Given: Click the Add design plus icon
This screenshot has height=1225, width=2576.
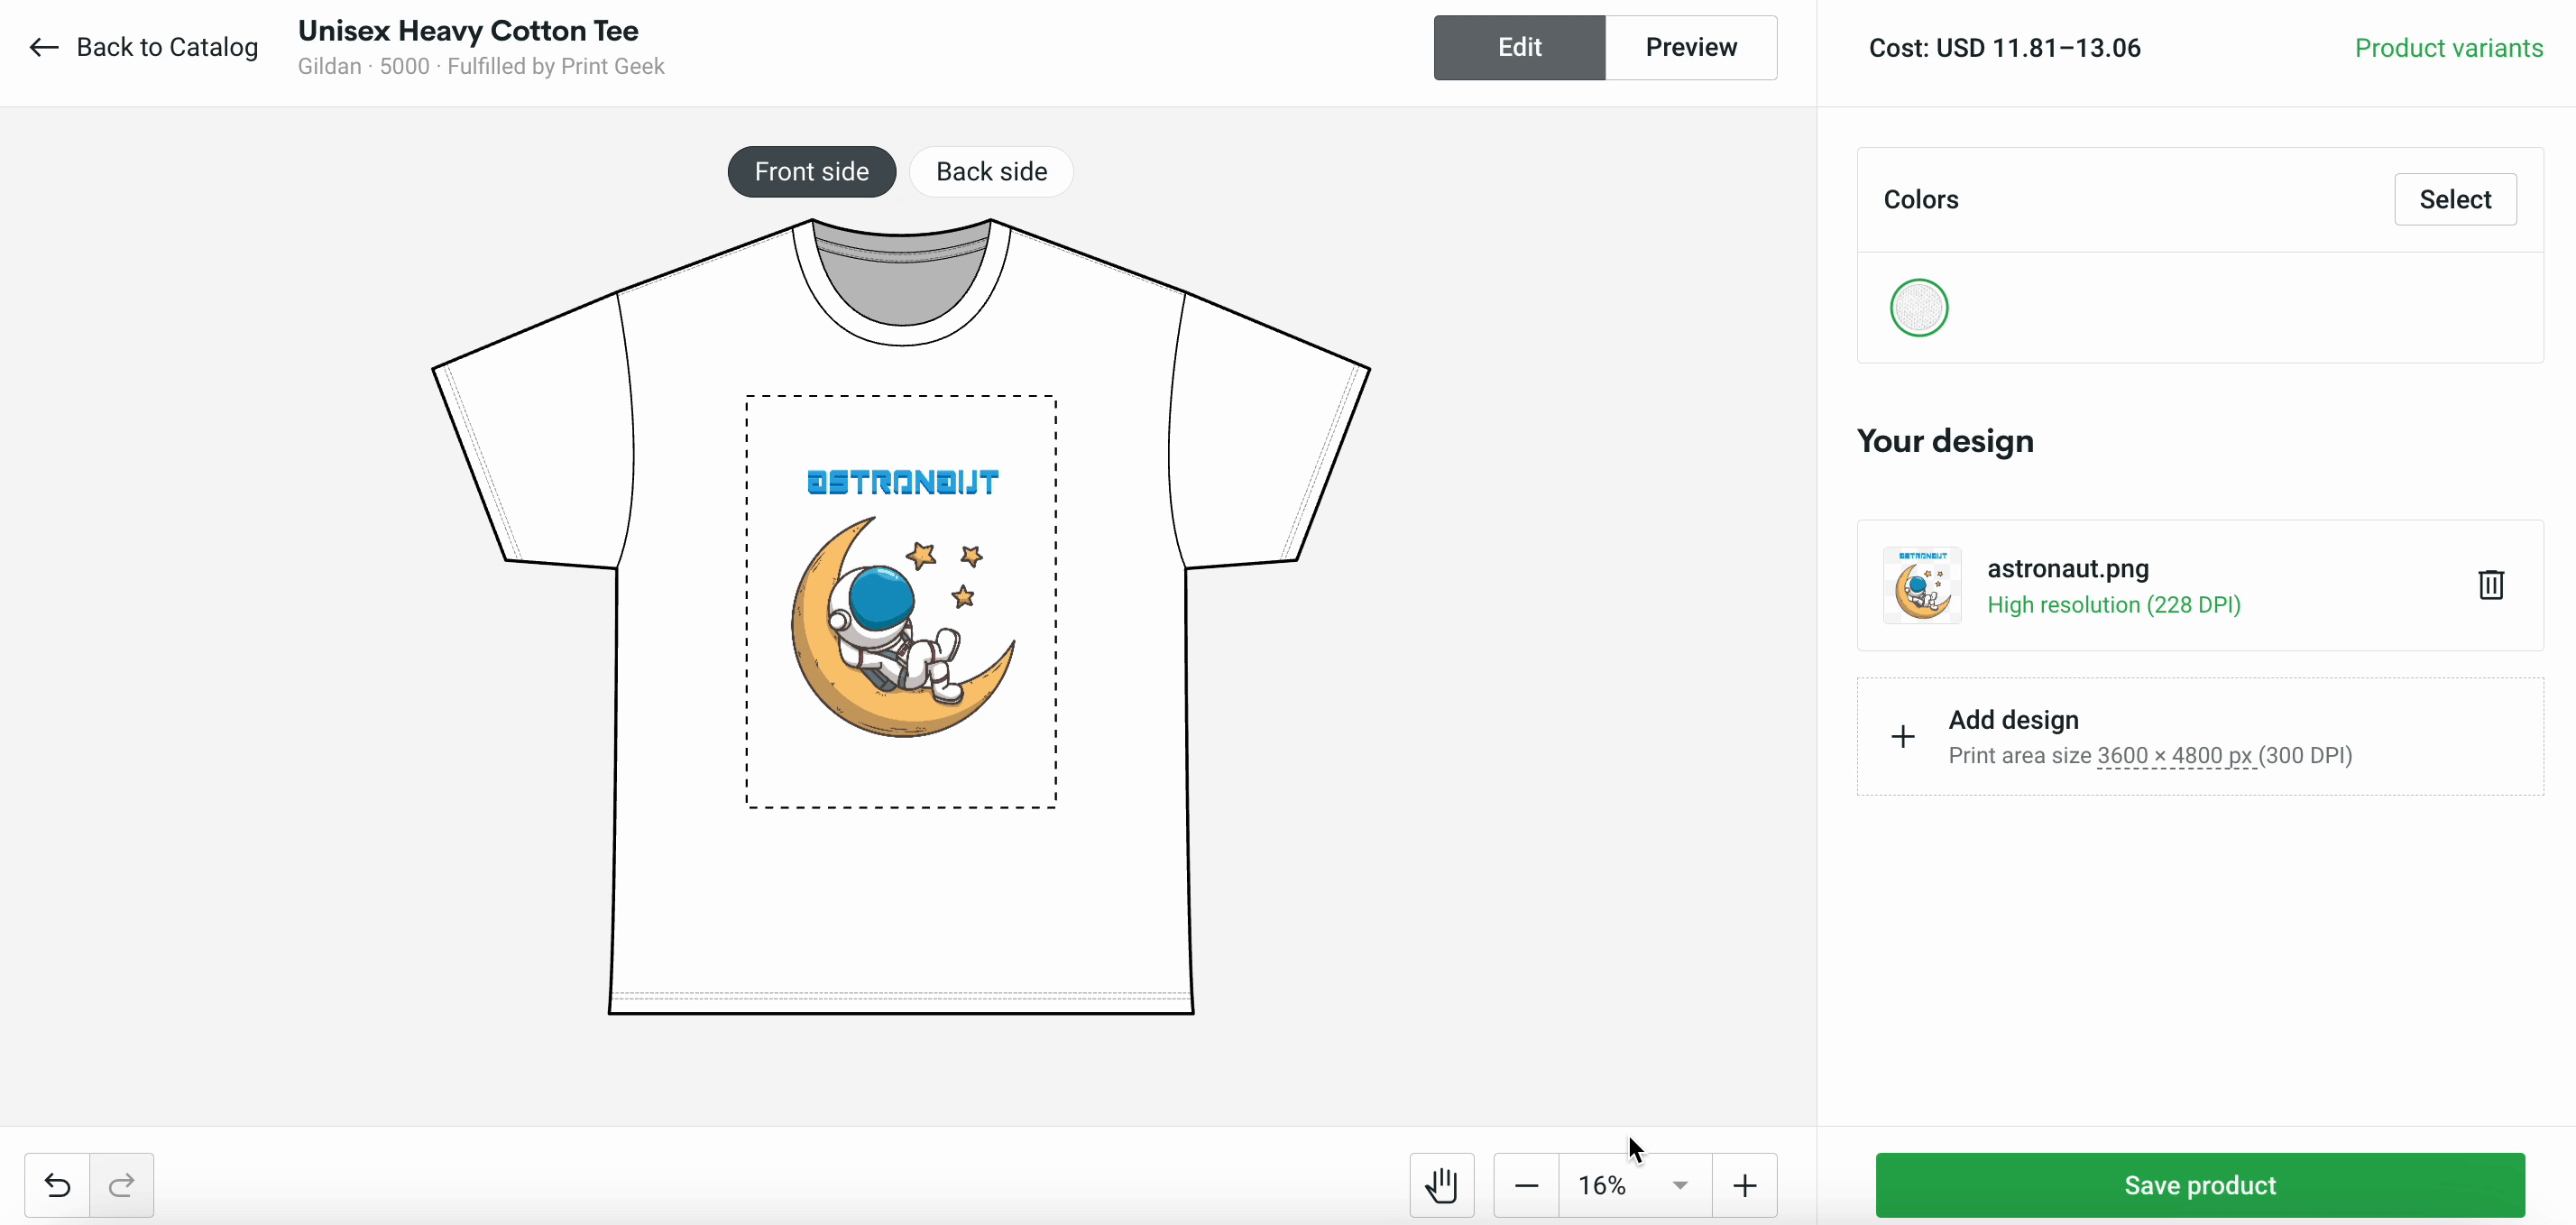Looking at the screenshot, I should click(1906, 734).
